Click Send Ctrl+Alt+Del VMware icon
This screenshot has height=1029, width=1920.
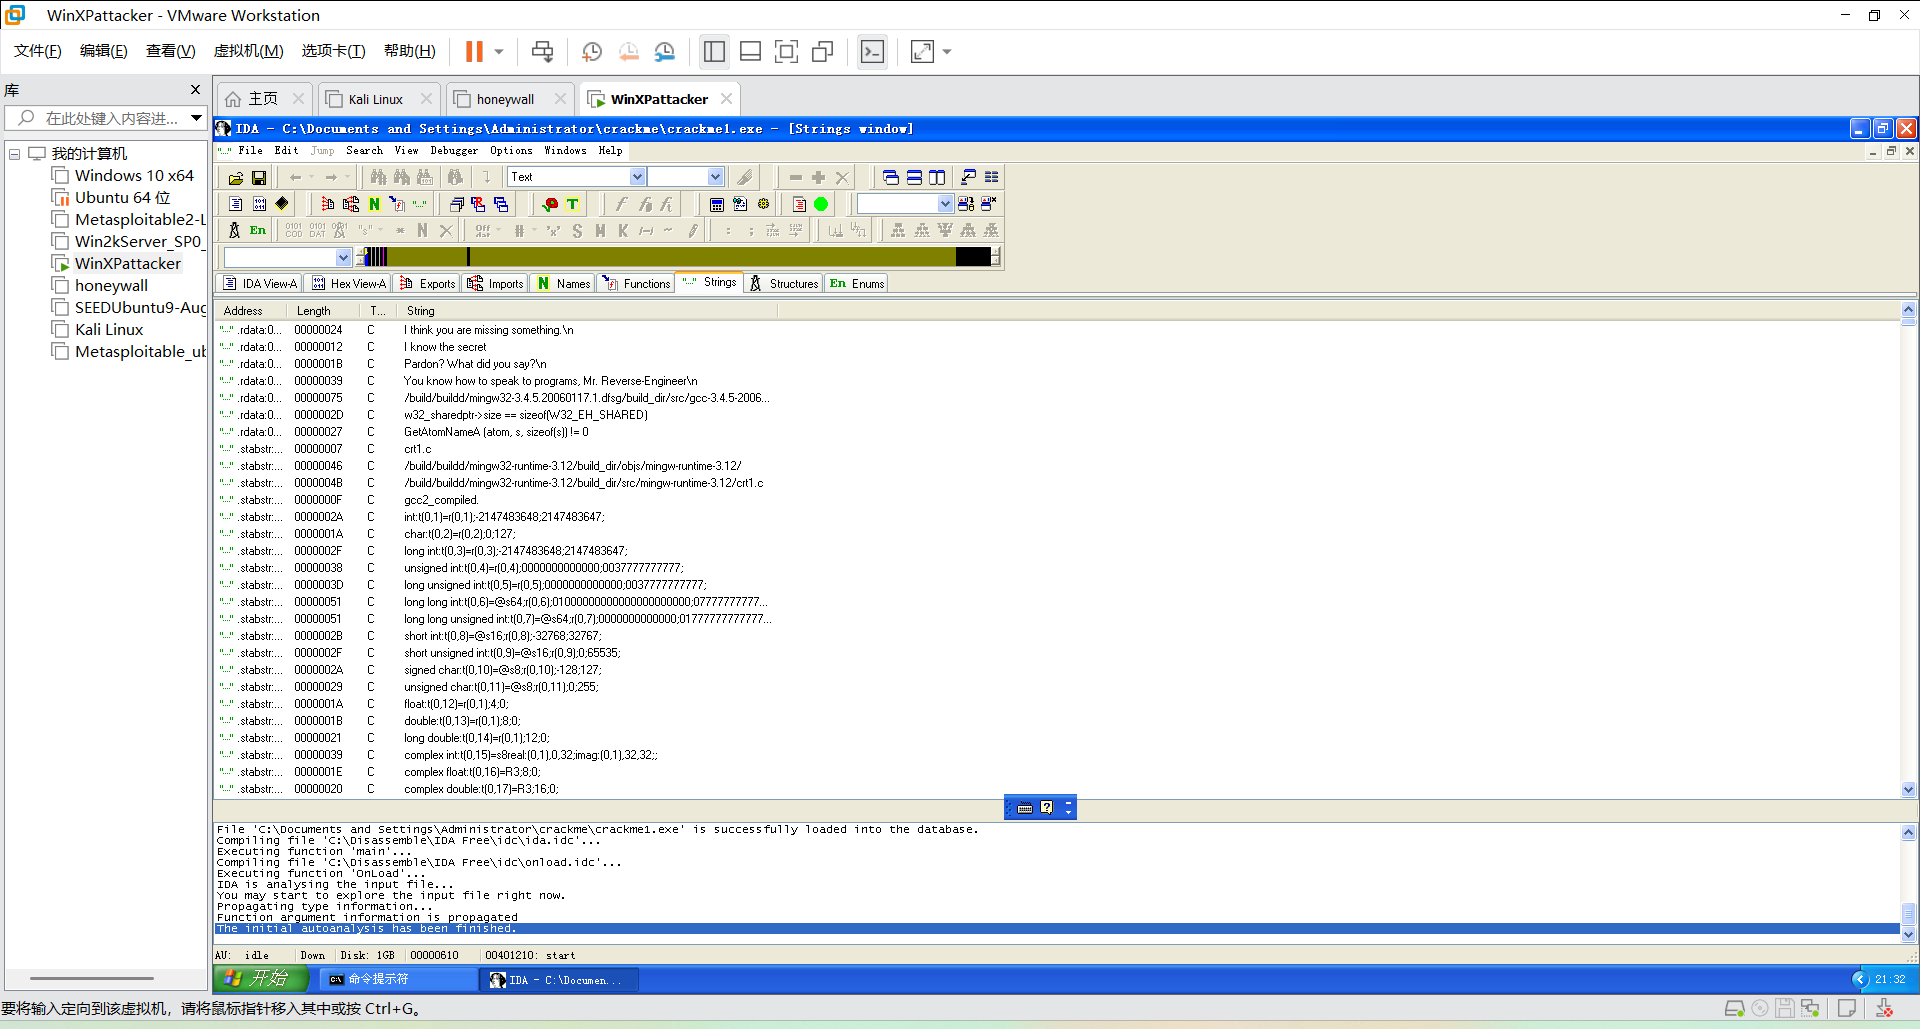point(543,51)
